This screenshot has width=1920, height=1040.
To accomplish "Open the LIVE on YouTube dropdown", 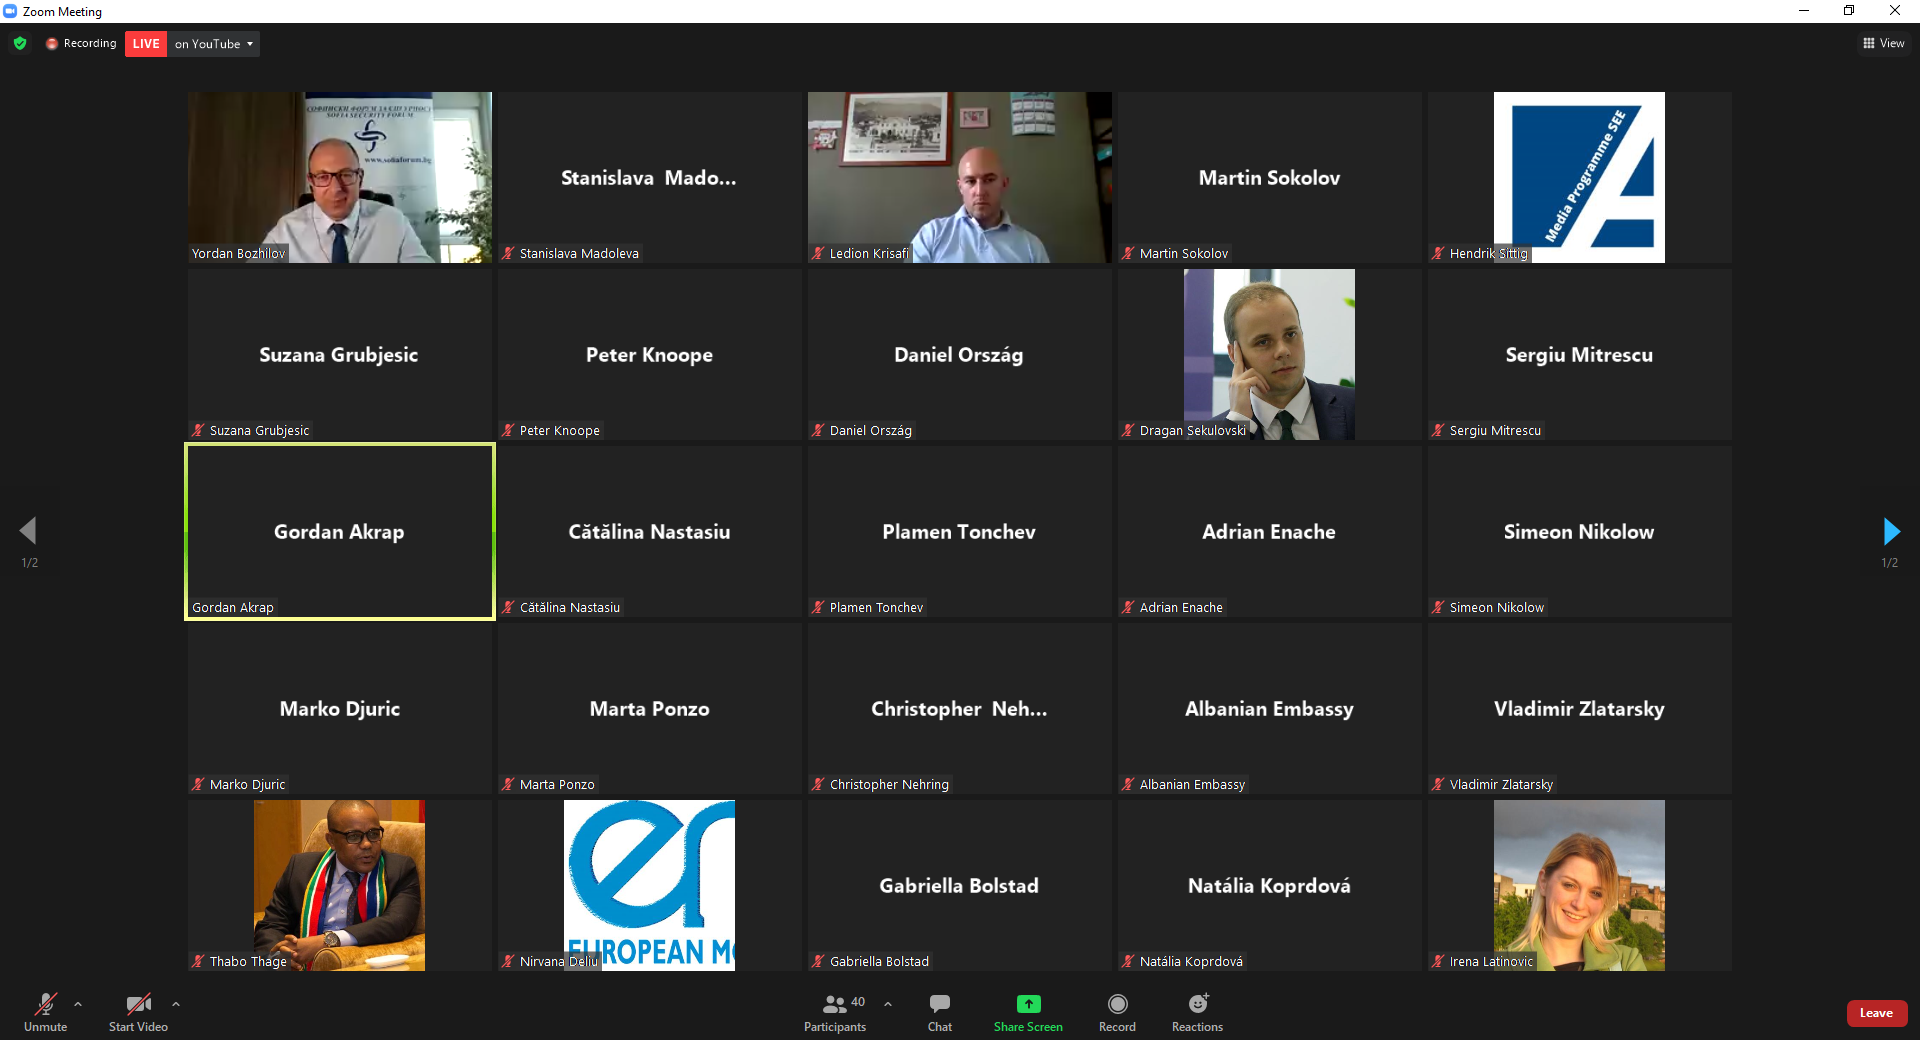I will (214, 44).
